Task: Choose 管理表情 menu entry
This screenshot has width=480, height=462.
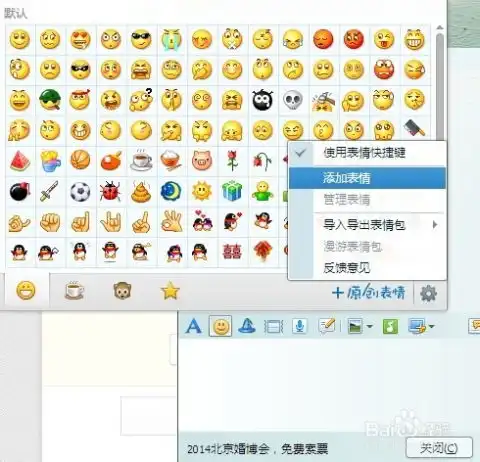Action: tap(367, 200)
